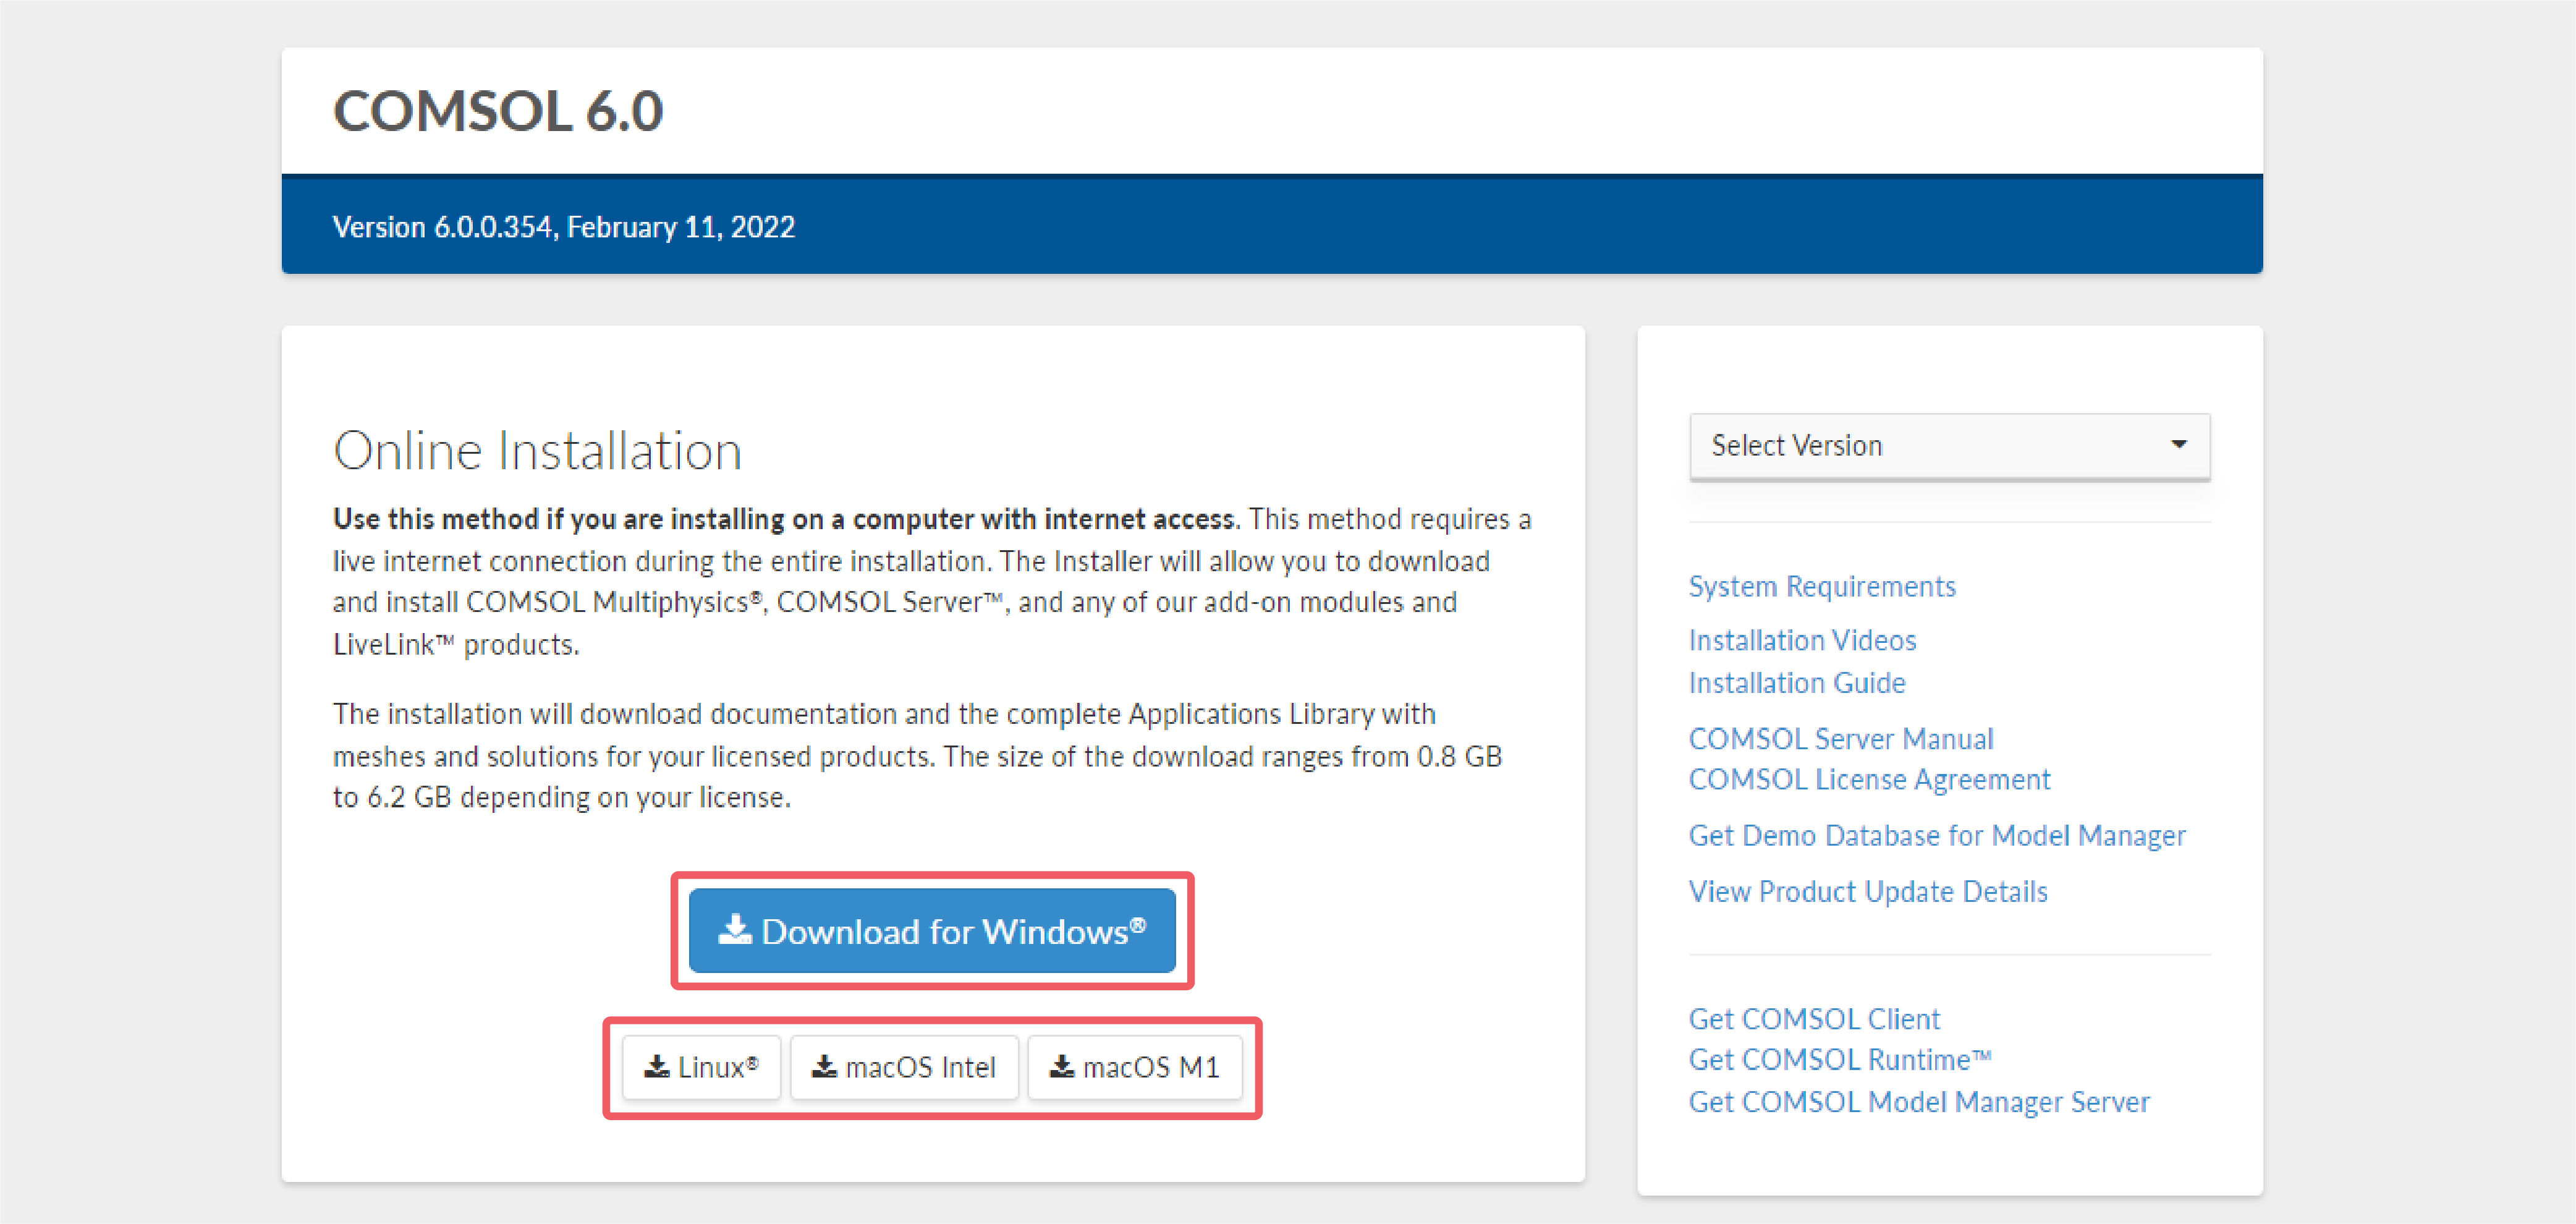Toggle Windows platform download option
The height and width of the screenshot is (1224, 2576).
[x=931, y=929]
